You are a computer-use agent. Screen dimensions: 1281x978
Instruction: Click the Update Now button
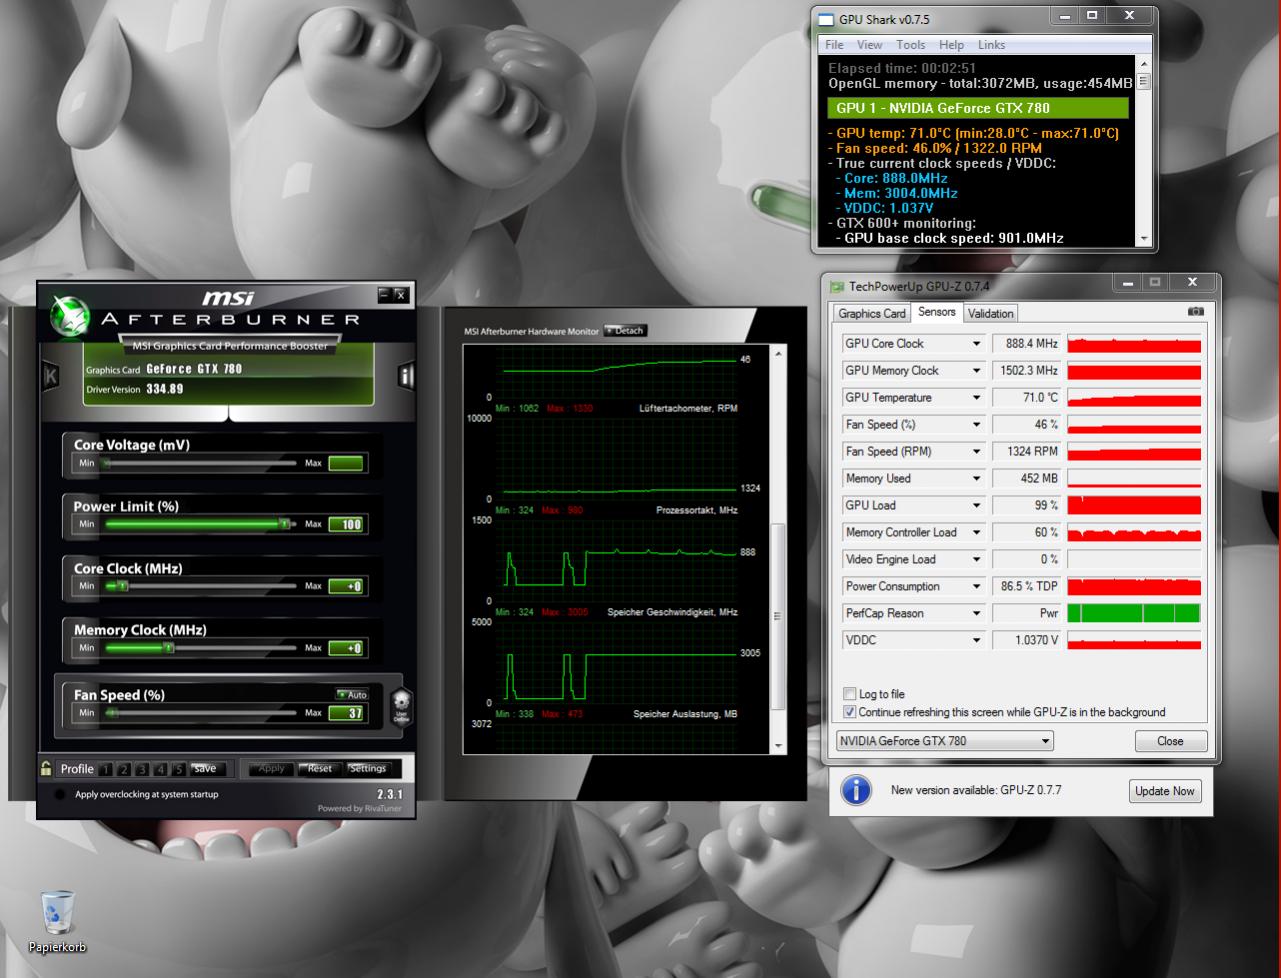(1164, 790)
